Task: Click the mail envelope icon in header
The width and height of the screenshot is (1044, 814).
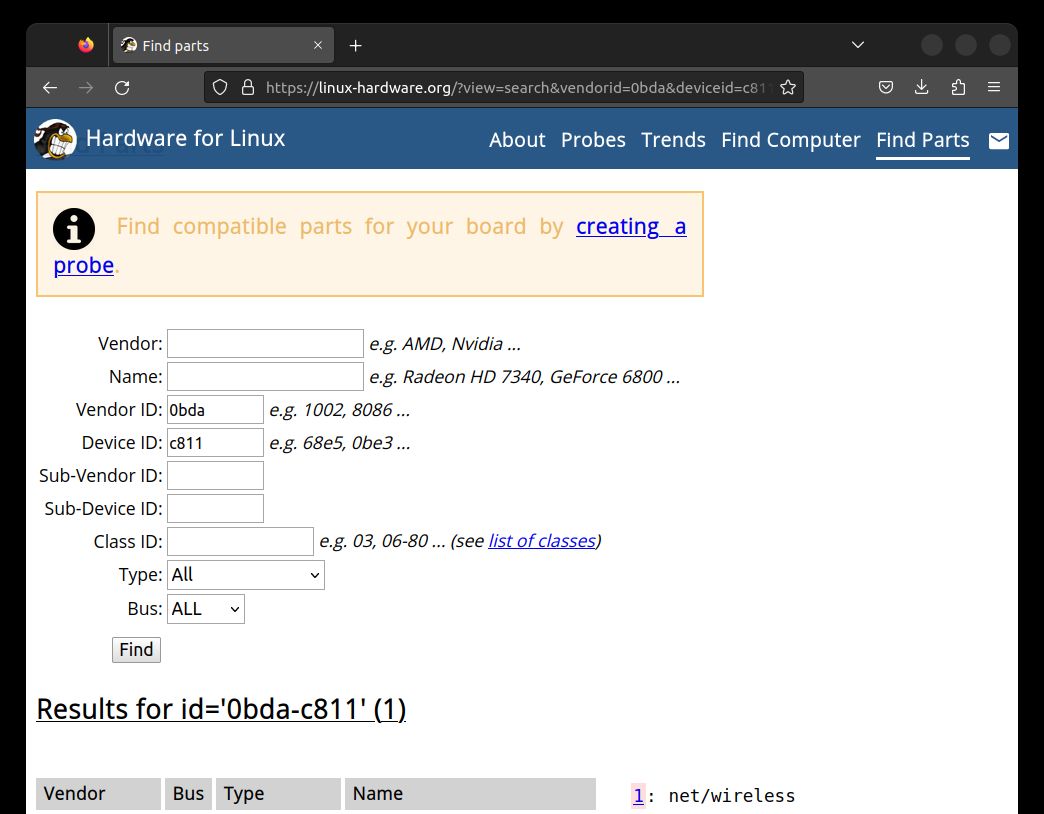Action: coord(998,141)
